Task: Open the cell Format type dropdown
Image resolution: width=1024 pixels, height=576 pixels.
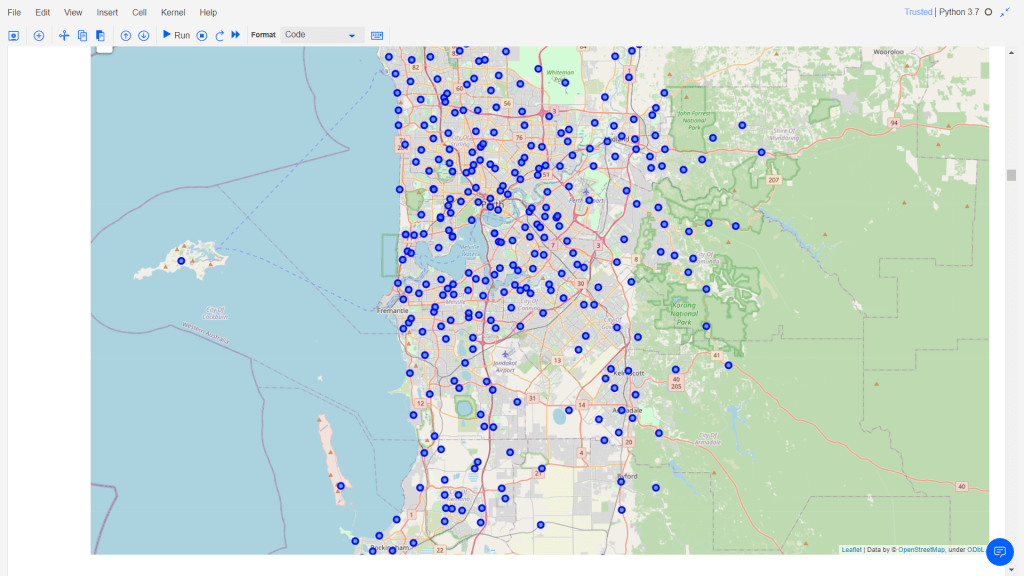Action: point(320,35)
